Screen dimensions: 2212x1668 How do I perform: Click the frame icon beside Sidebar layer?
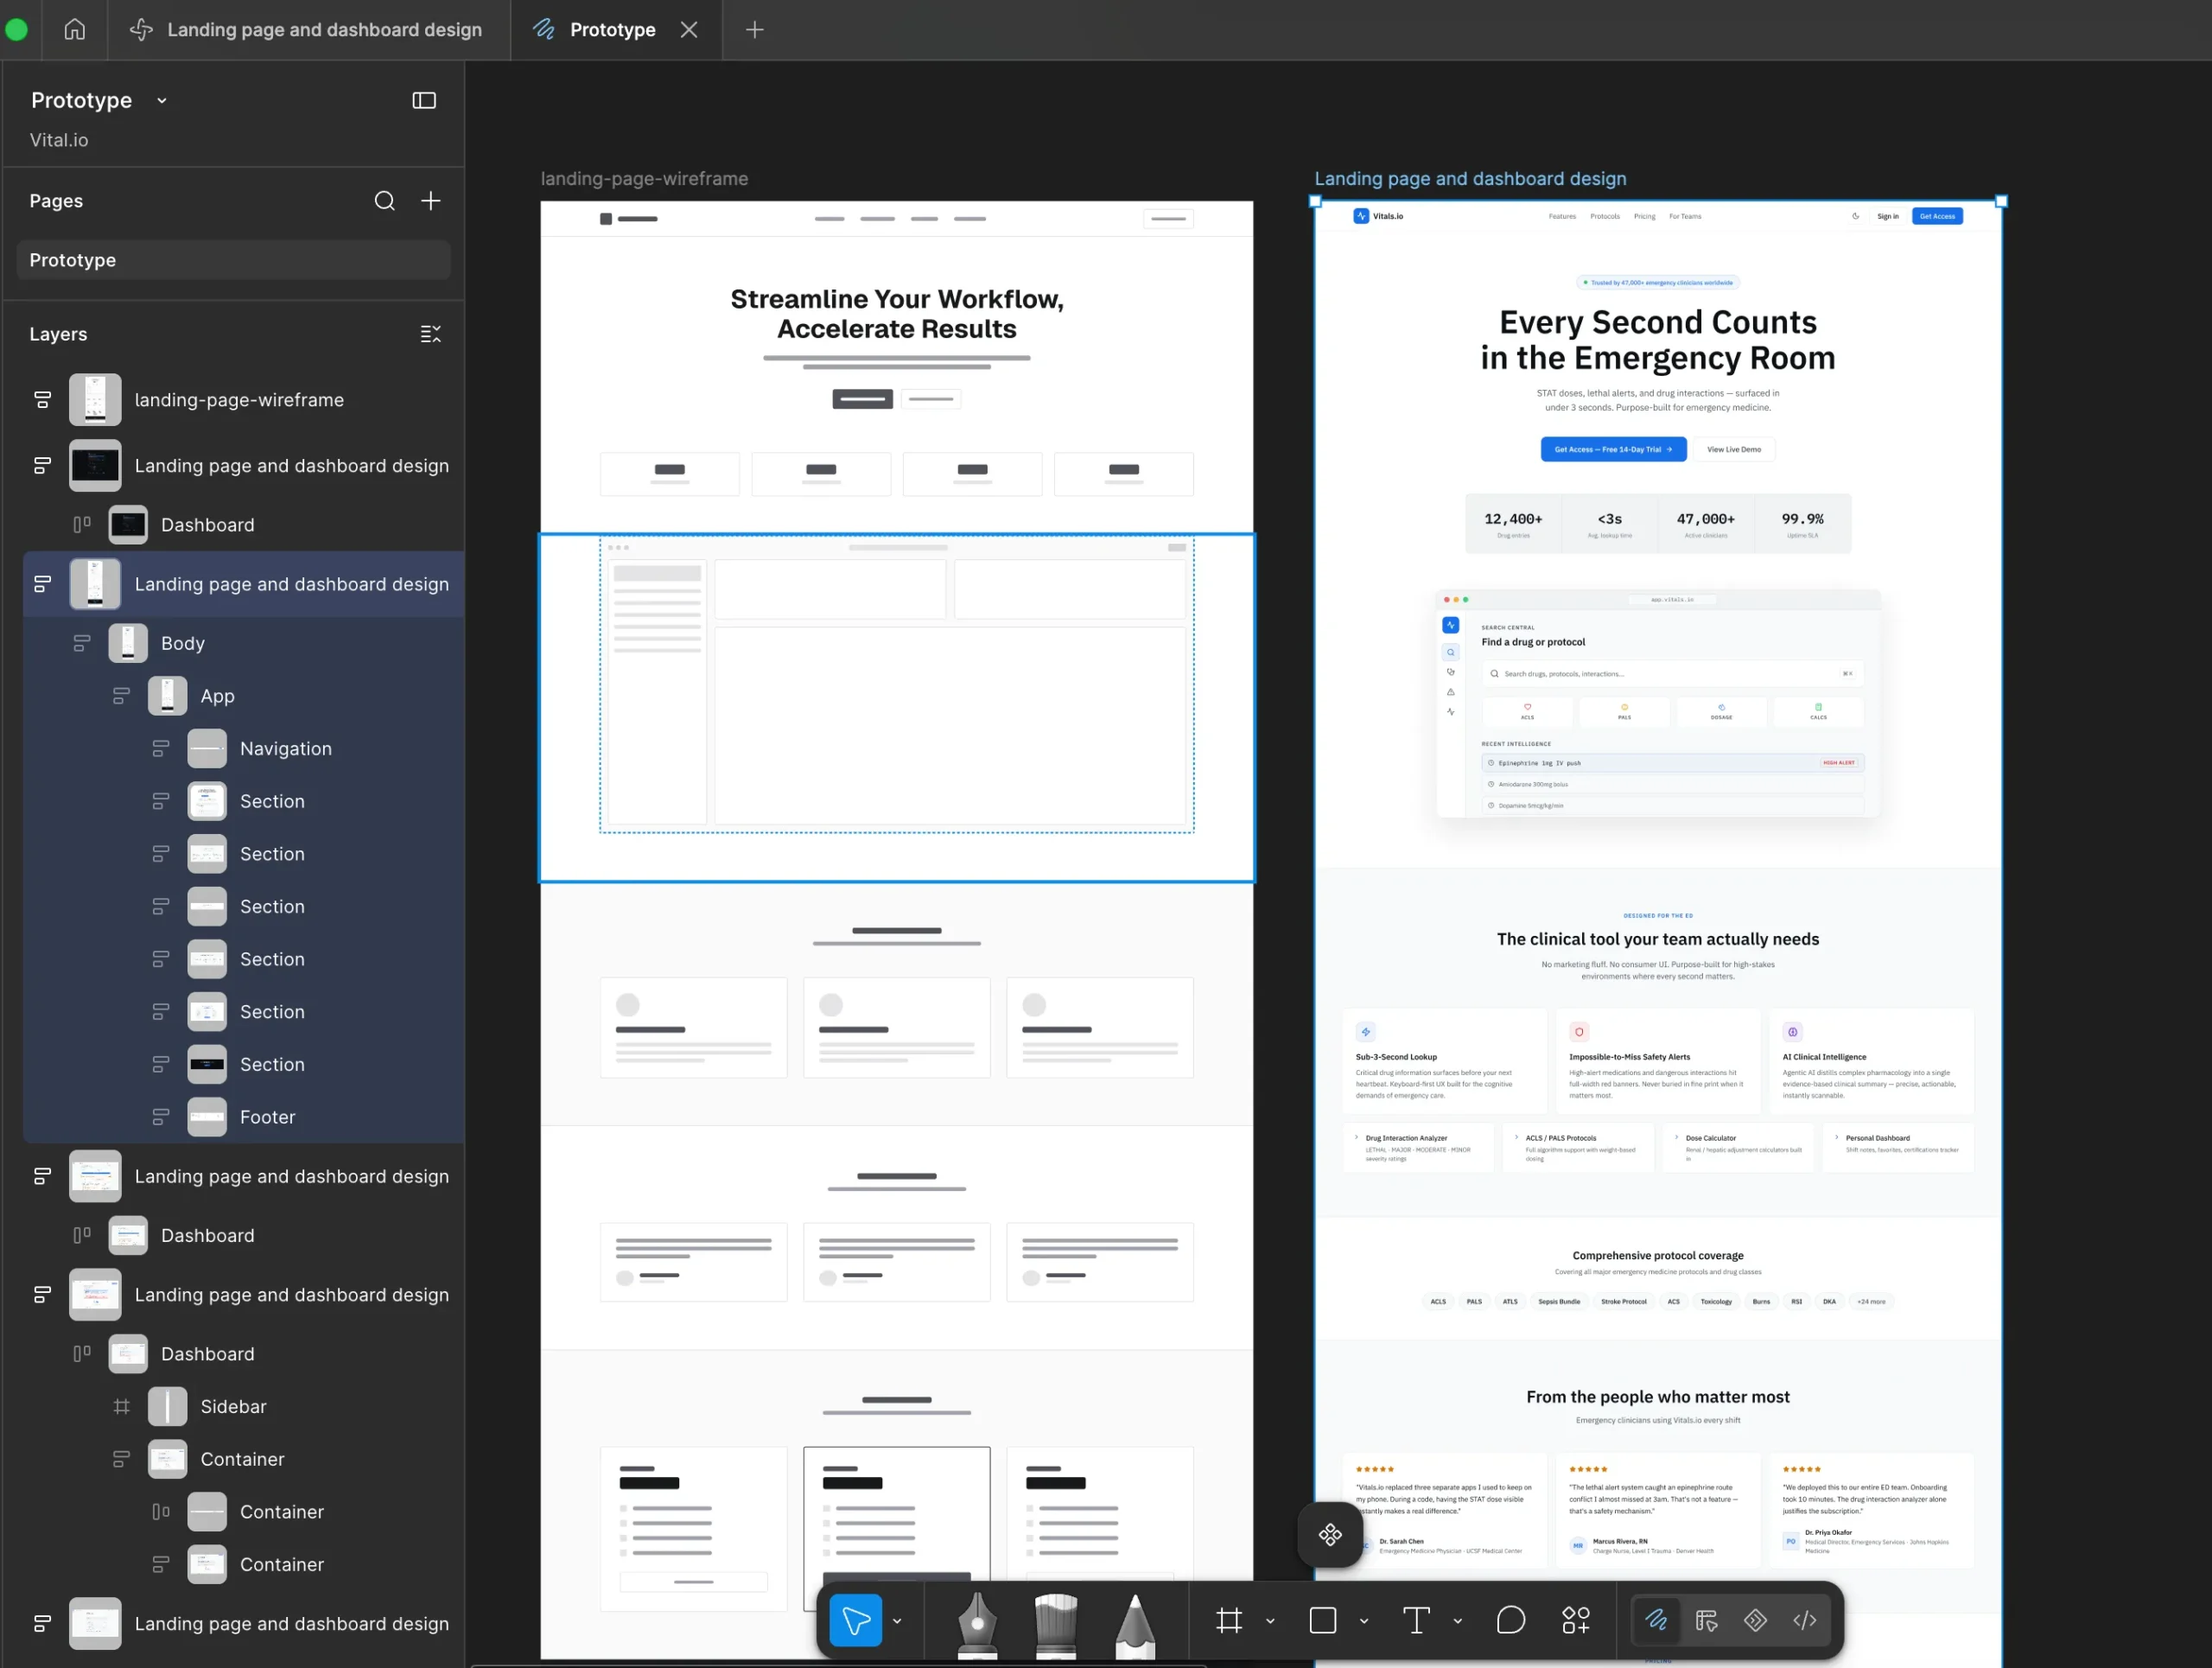tap(122, 1407)
